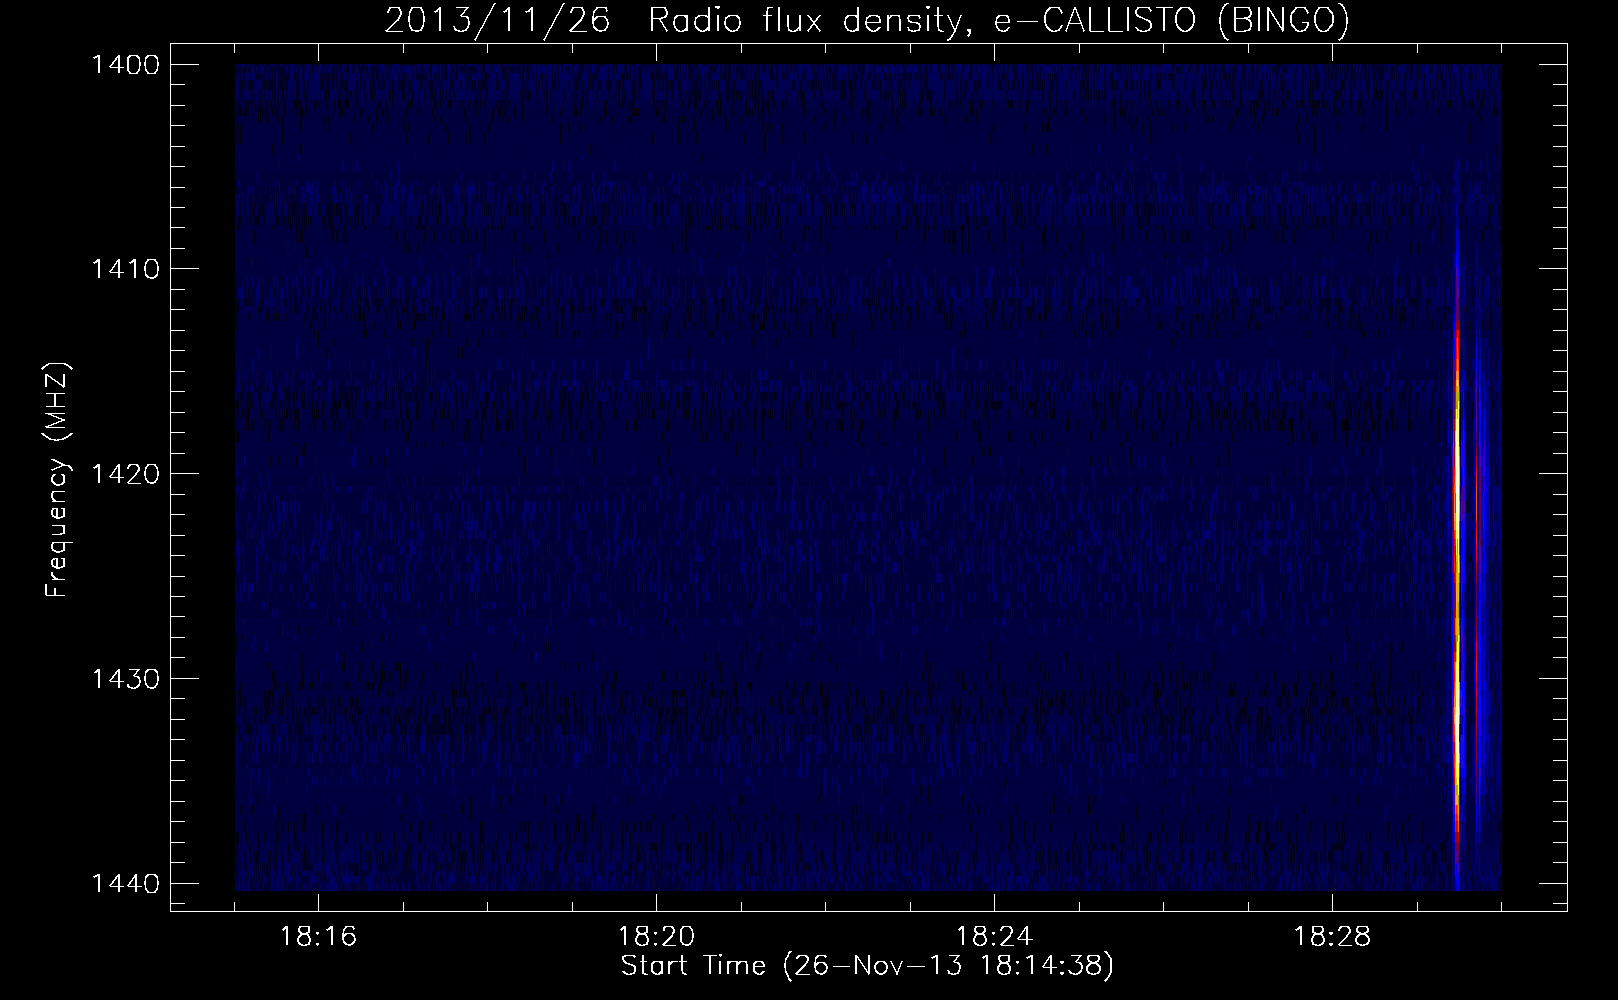Click the 18:28 time tick label
The height and width of the screenshot is (1000, 1618).
(1333, 937)
